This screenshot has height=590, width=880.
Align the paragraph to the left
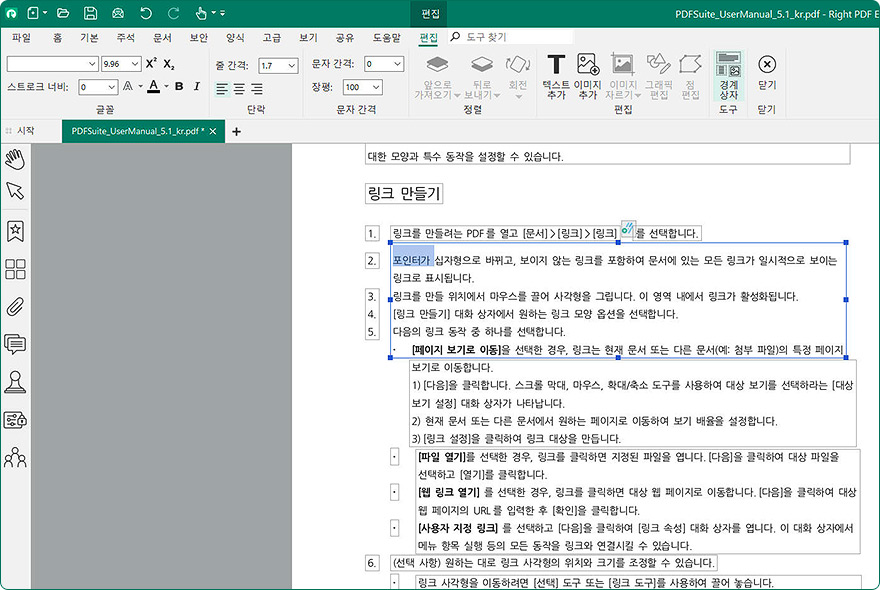point(222,89)
